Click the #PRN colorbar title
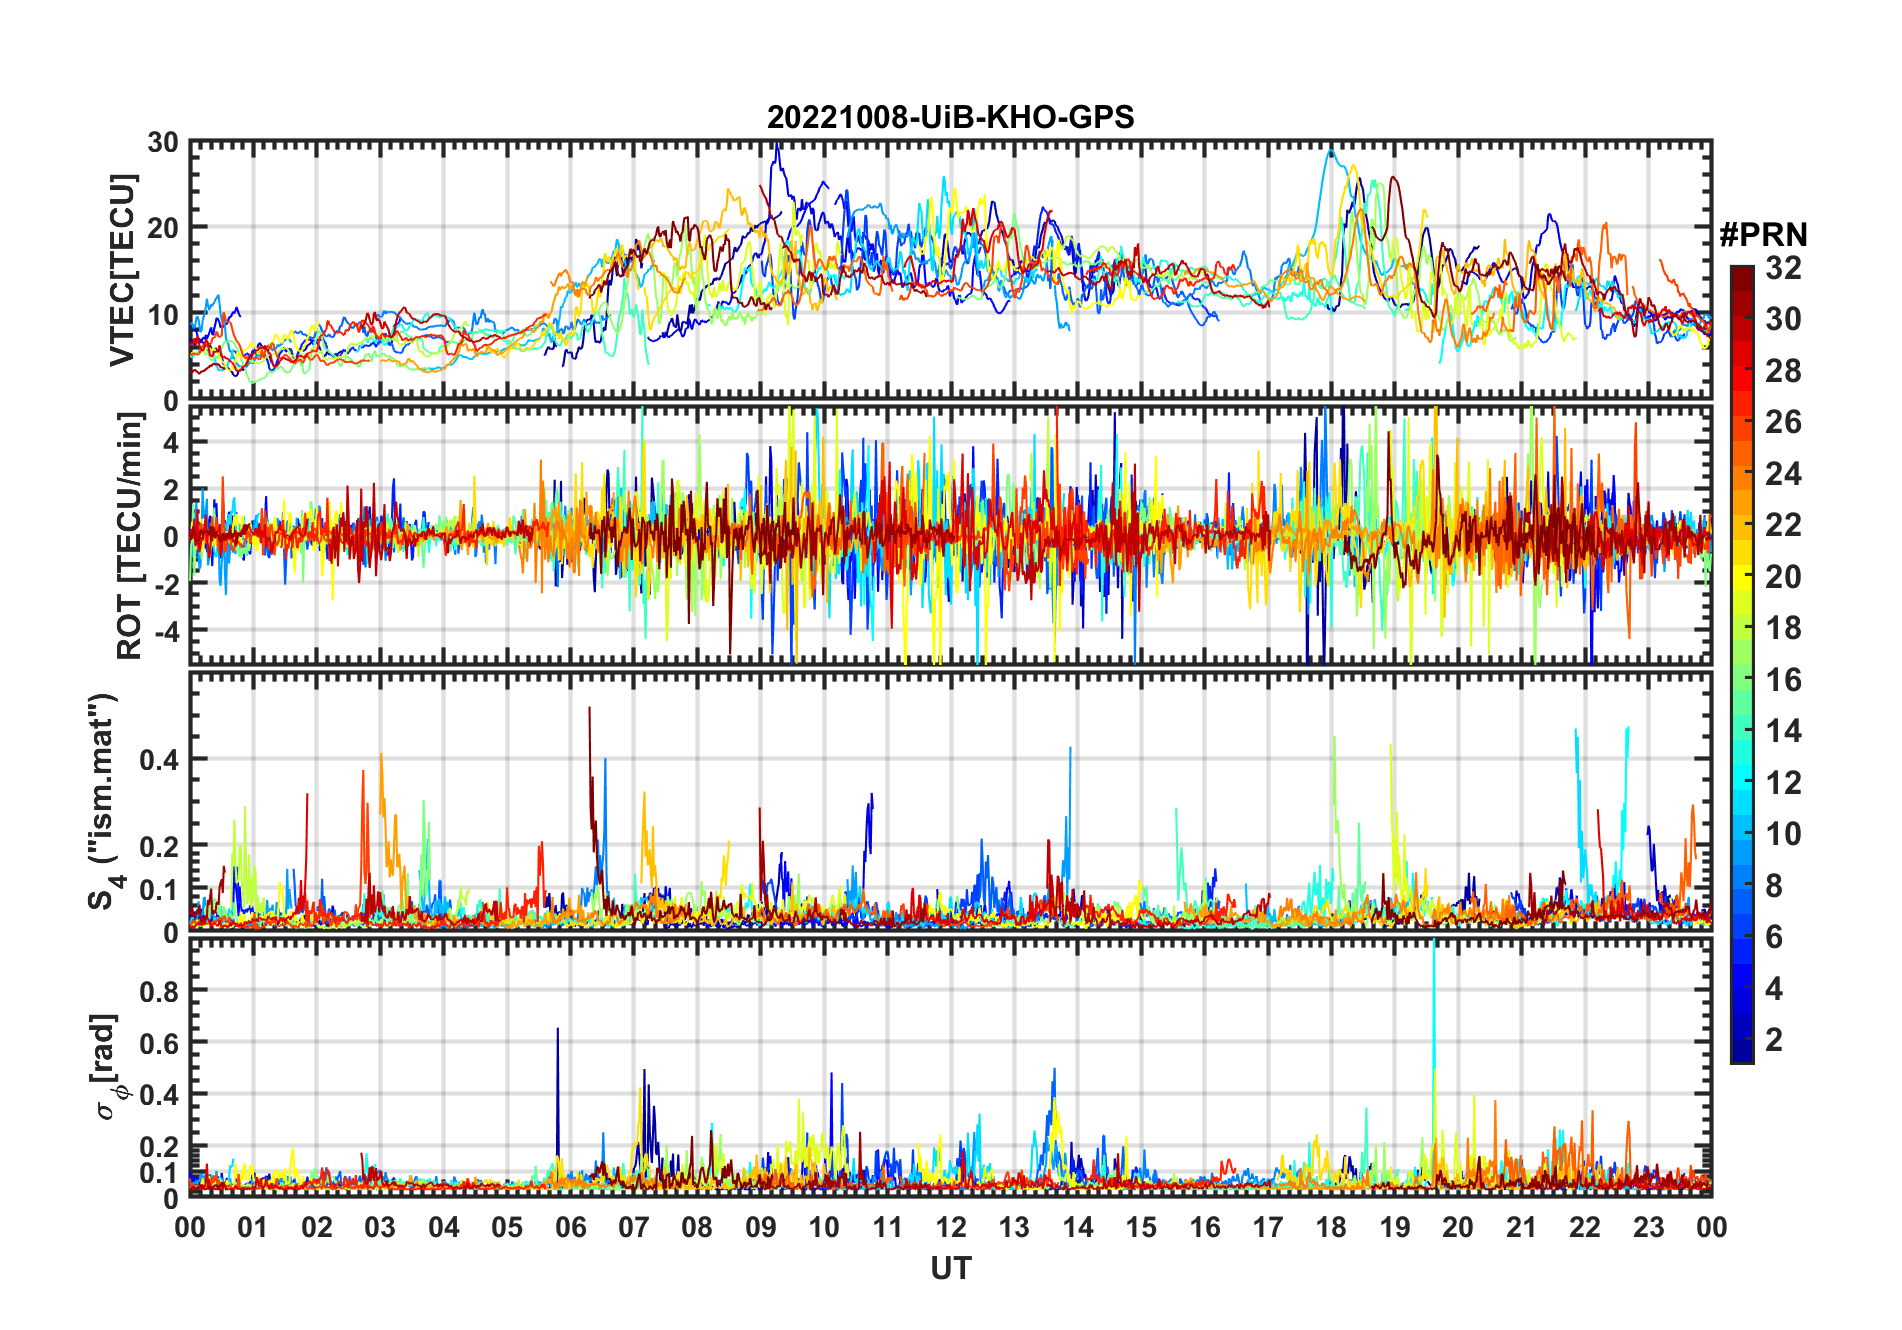1902x1330 pixels. (x=1763, y=235)
